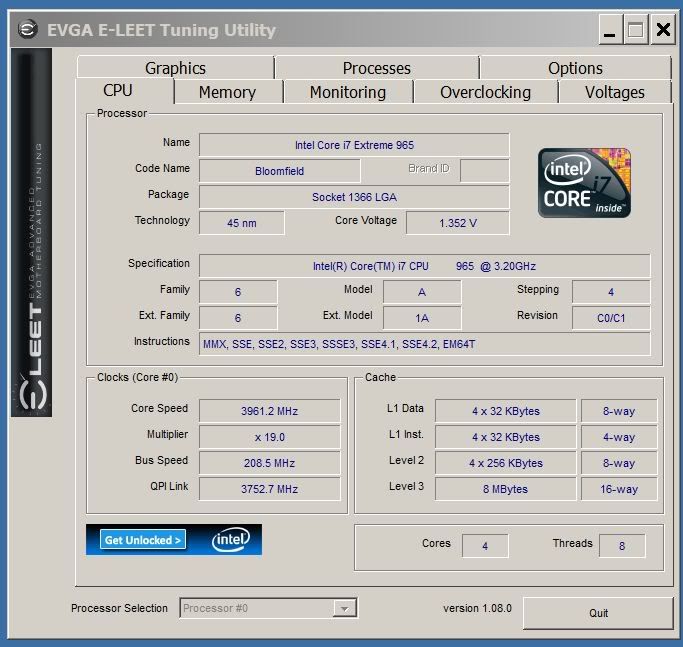
Task: Click the Family value 6
Action: [x=238, y=292]
